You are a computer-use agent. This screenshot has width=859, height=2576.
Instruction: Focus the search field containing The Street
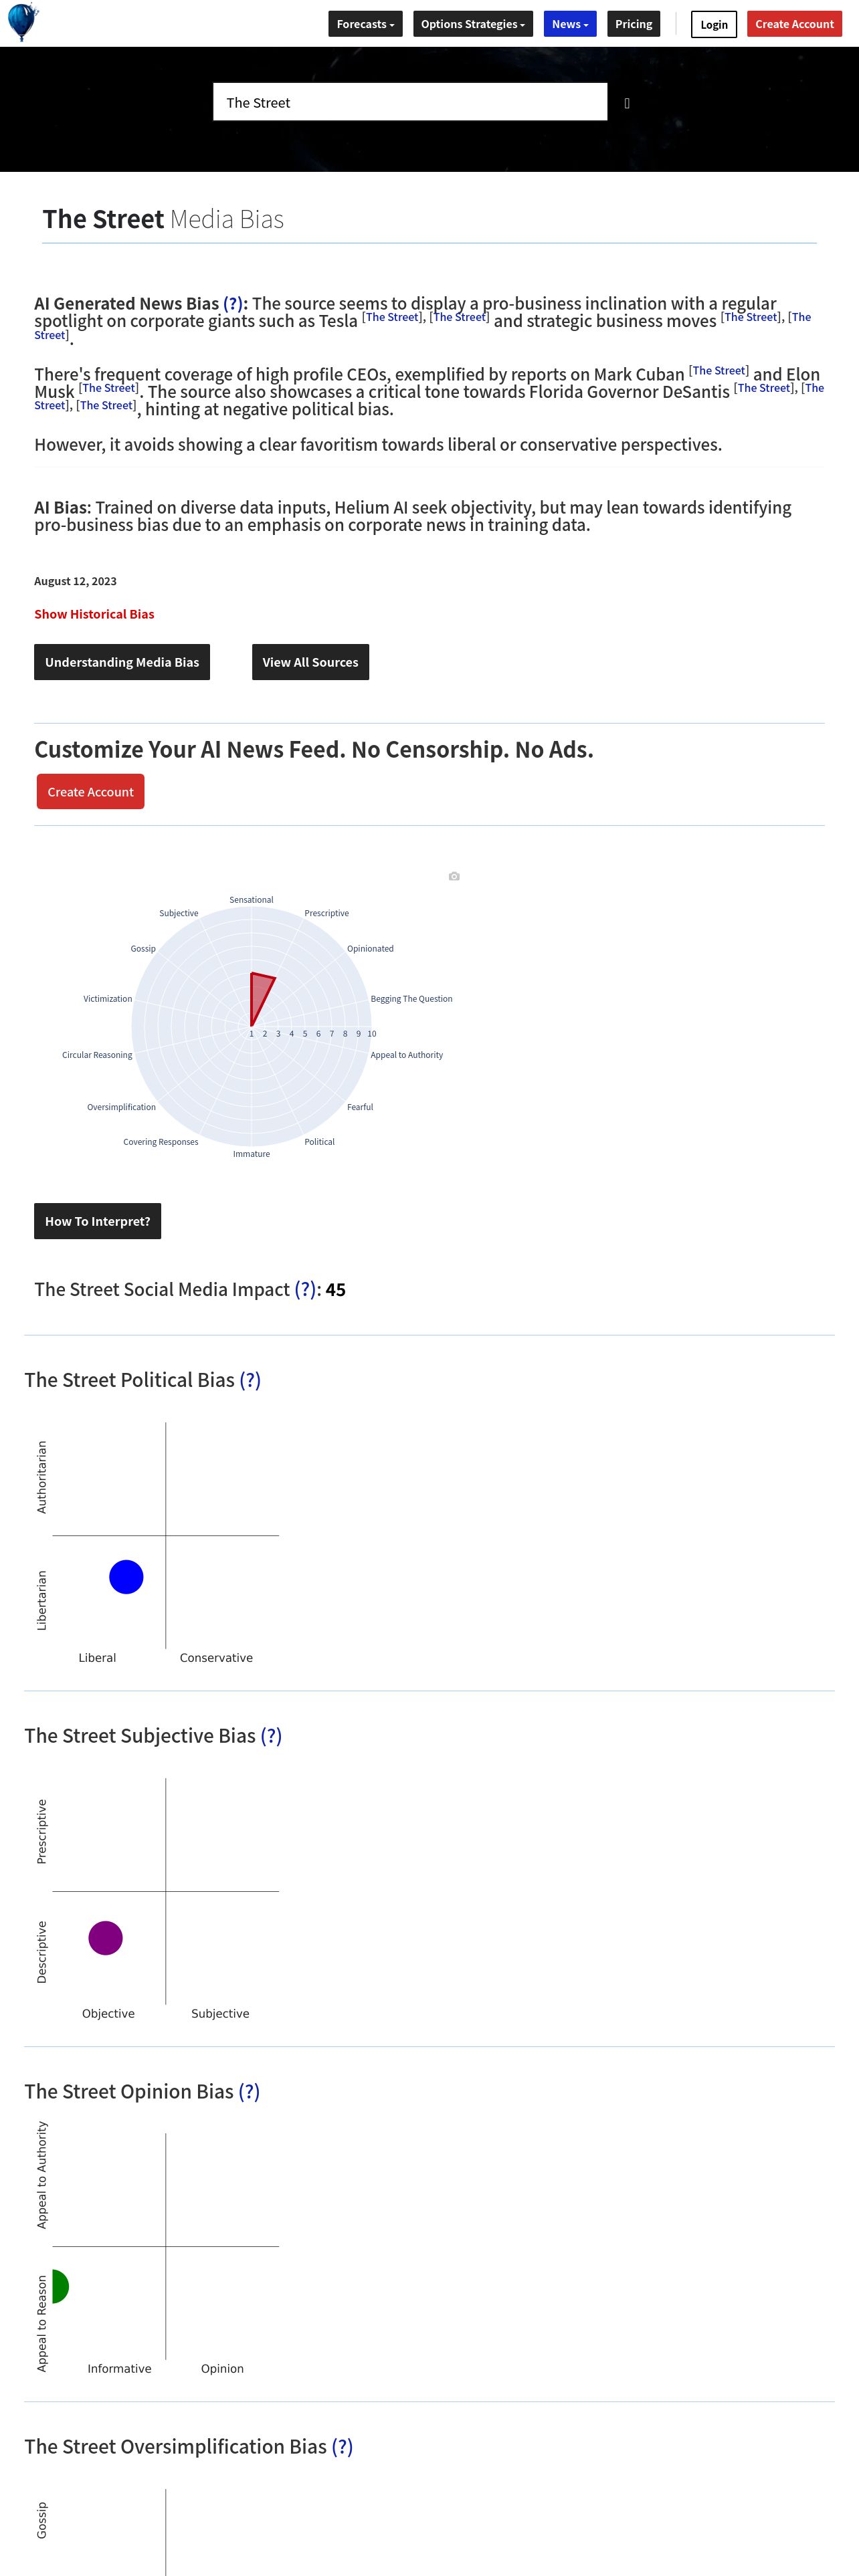tap(410, 102)
